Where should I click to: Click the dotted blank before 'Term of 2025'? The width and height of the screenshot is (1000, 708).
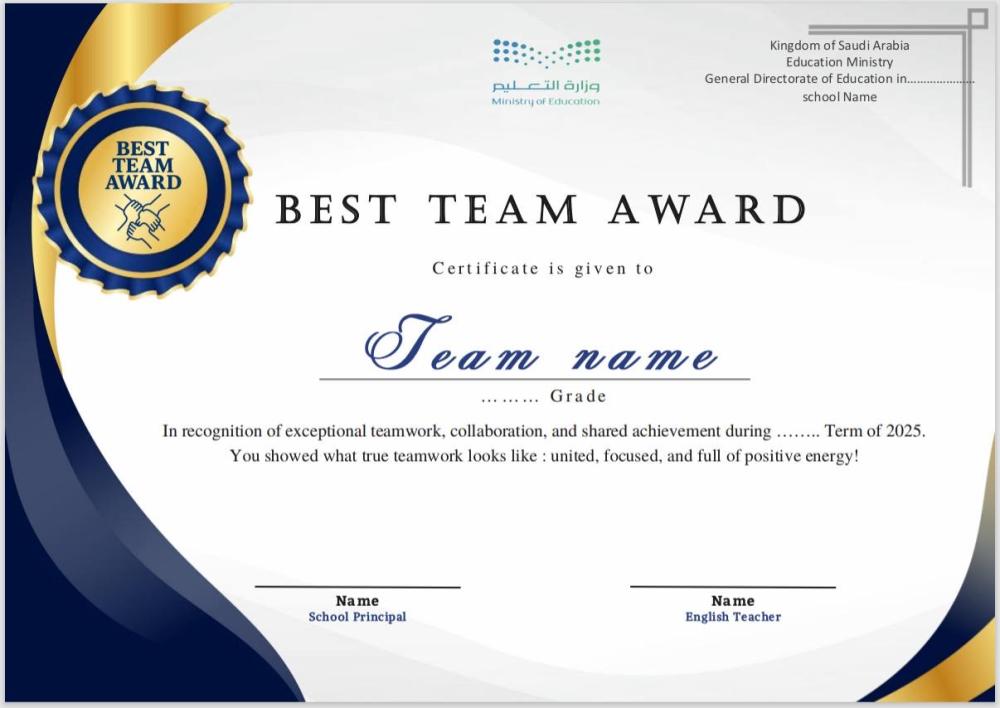(x=798, y=432)
